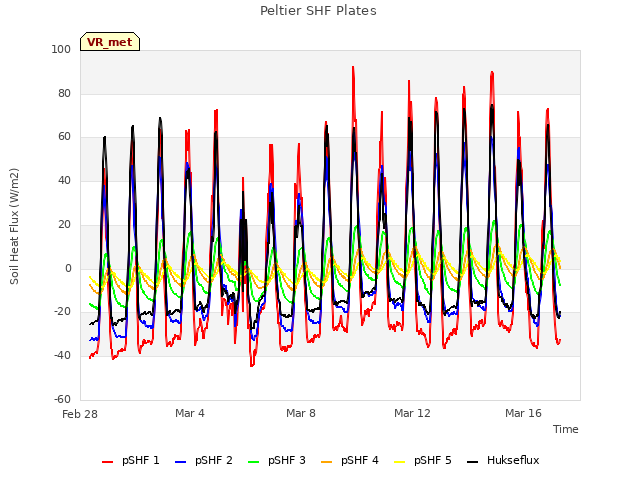Click the Time axis title

click(x=566, y=429)
